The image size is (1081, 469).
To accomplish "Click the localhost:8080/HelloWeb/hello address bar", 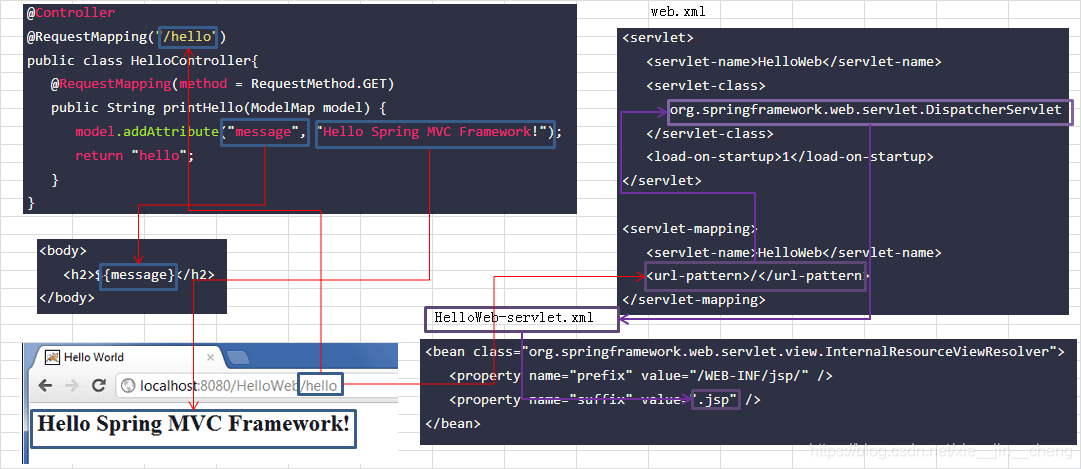I will point(255,386).
